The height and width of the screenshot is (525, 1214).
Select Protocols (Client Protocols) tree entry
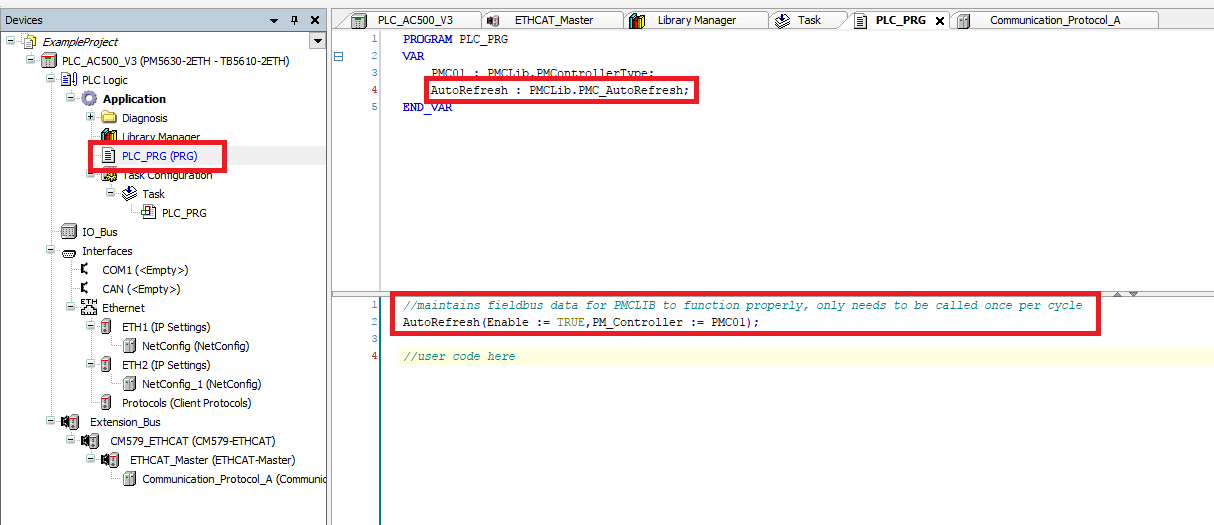(x=186, y=403)
